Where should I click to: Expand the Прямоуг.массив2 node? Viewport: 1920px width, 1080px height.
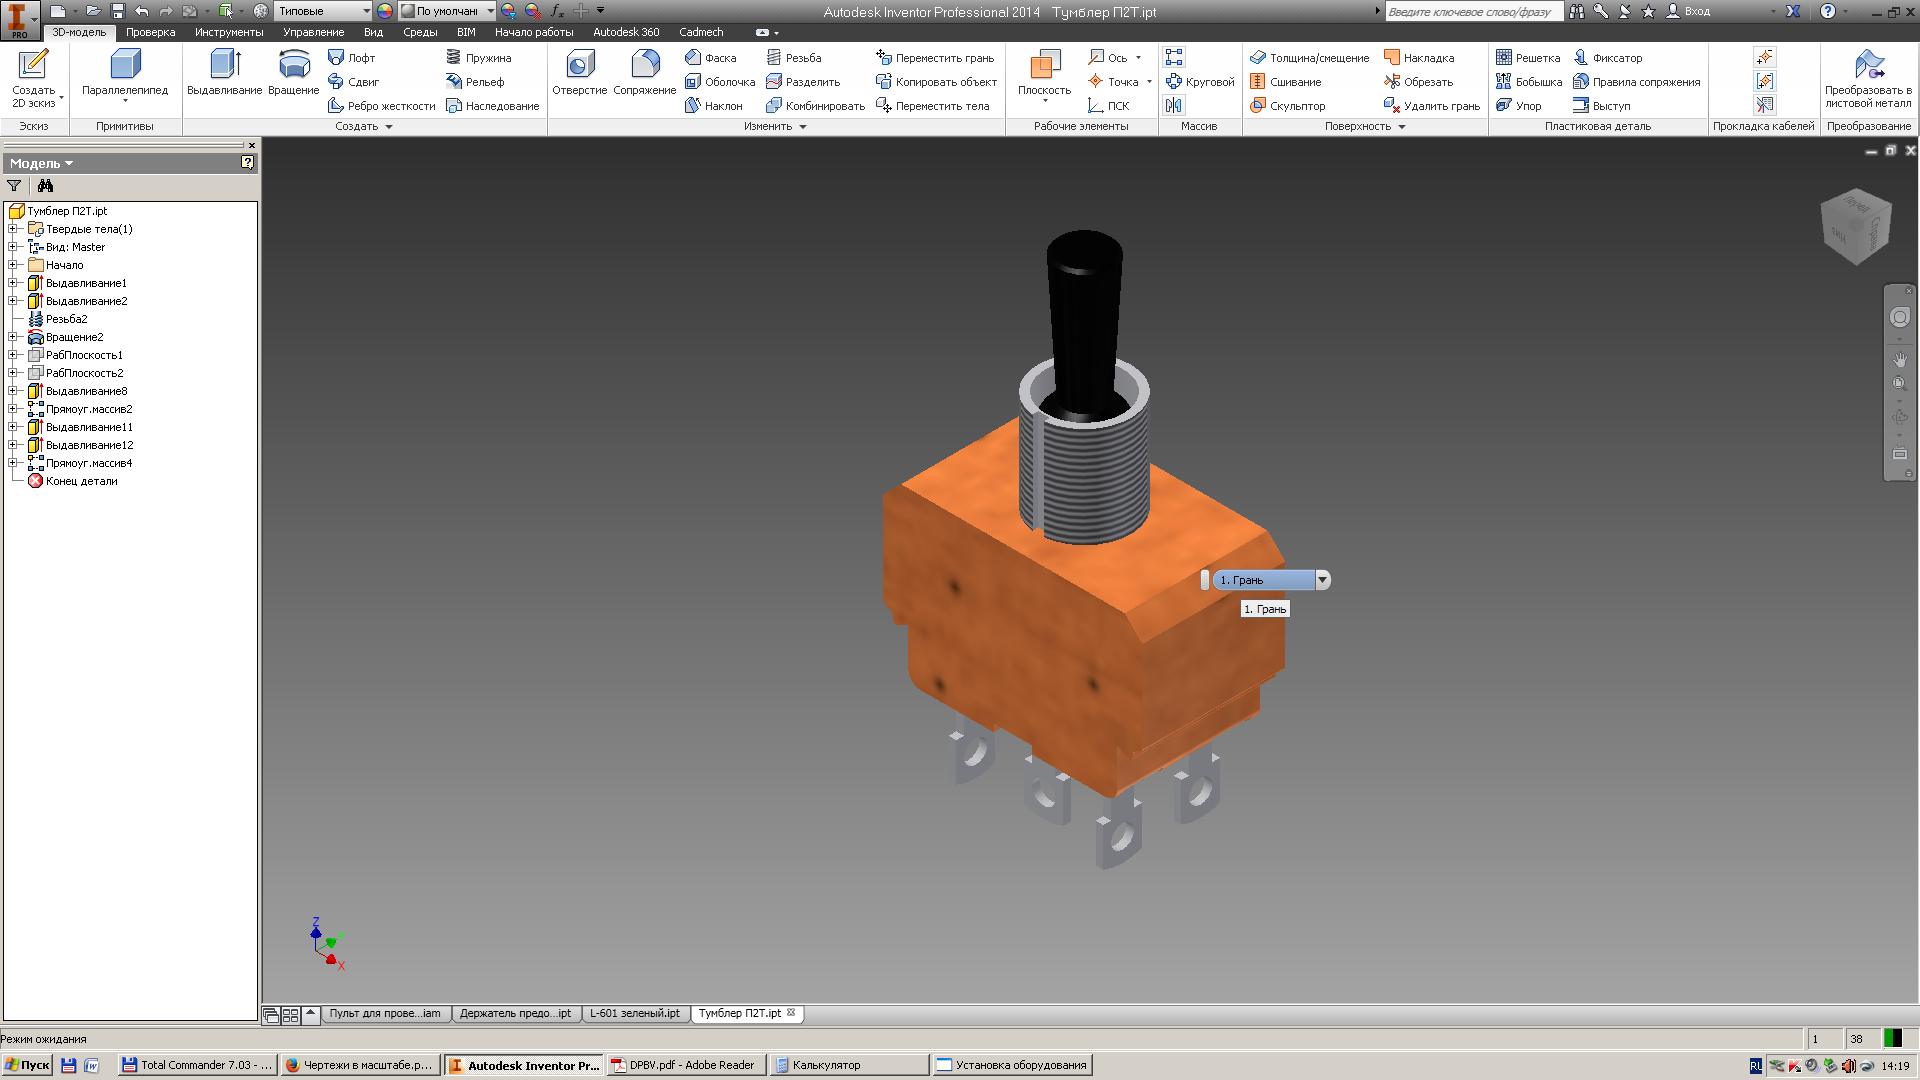(x=13, y=409)
